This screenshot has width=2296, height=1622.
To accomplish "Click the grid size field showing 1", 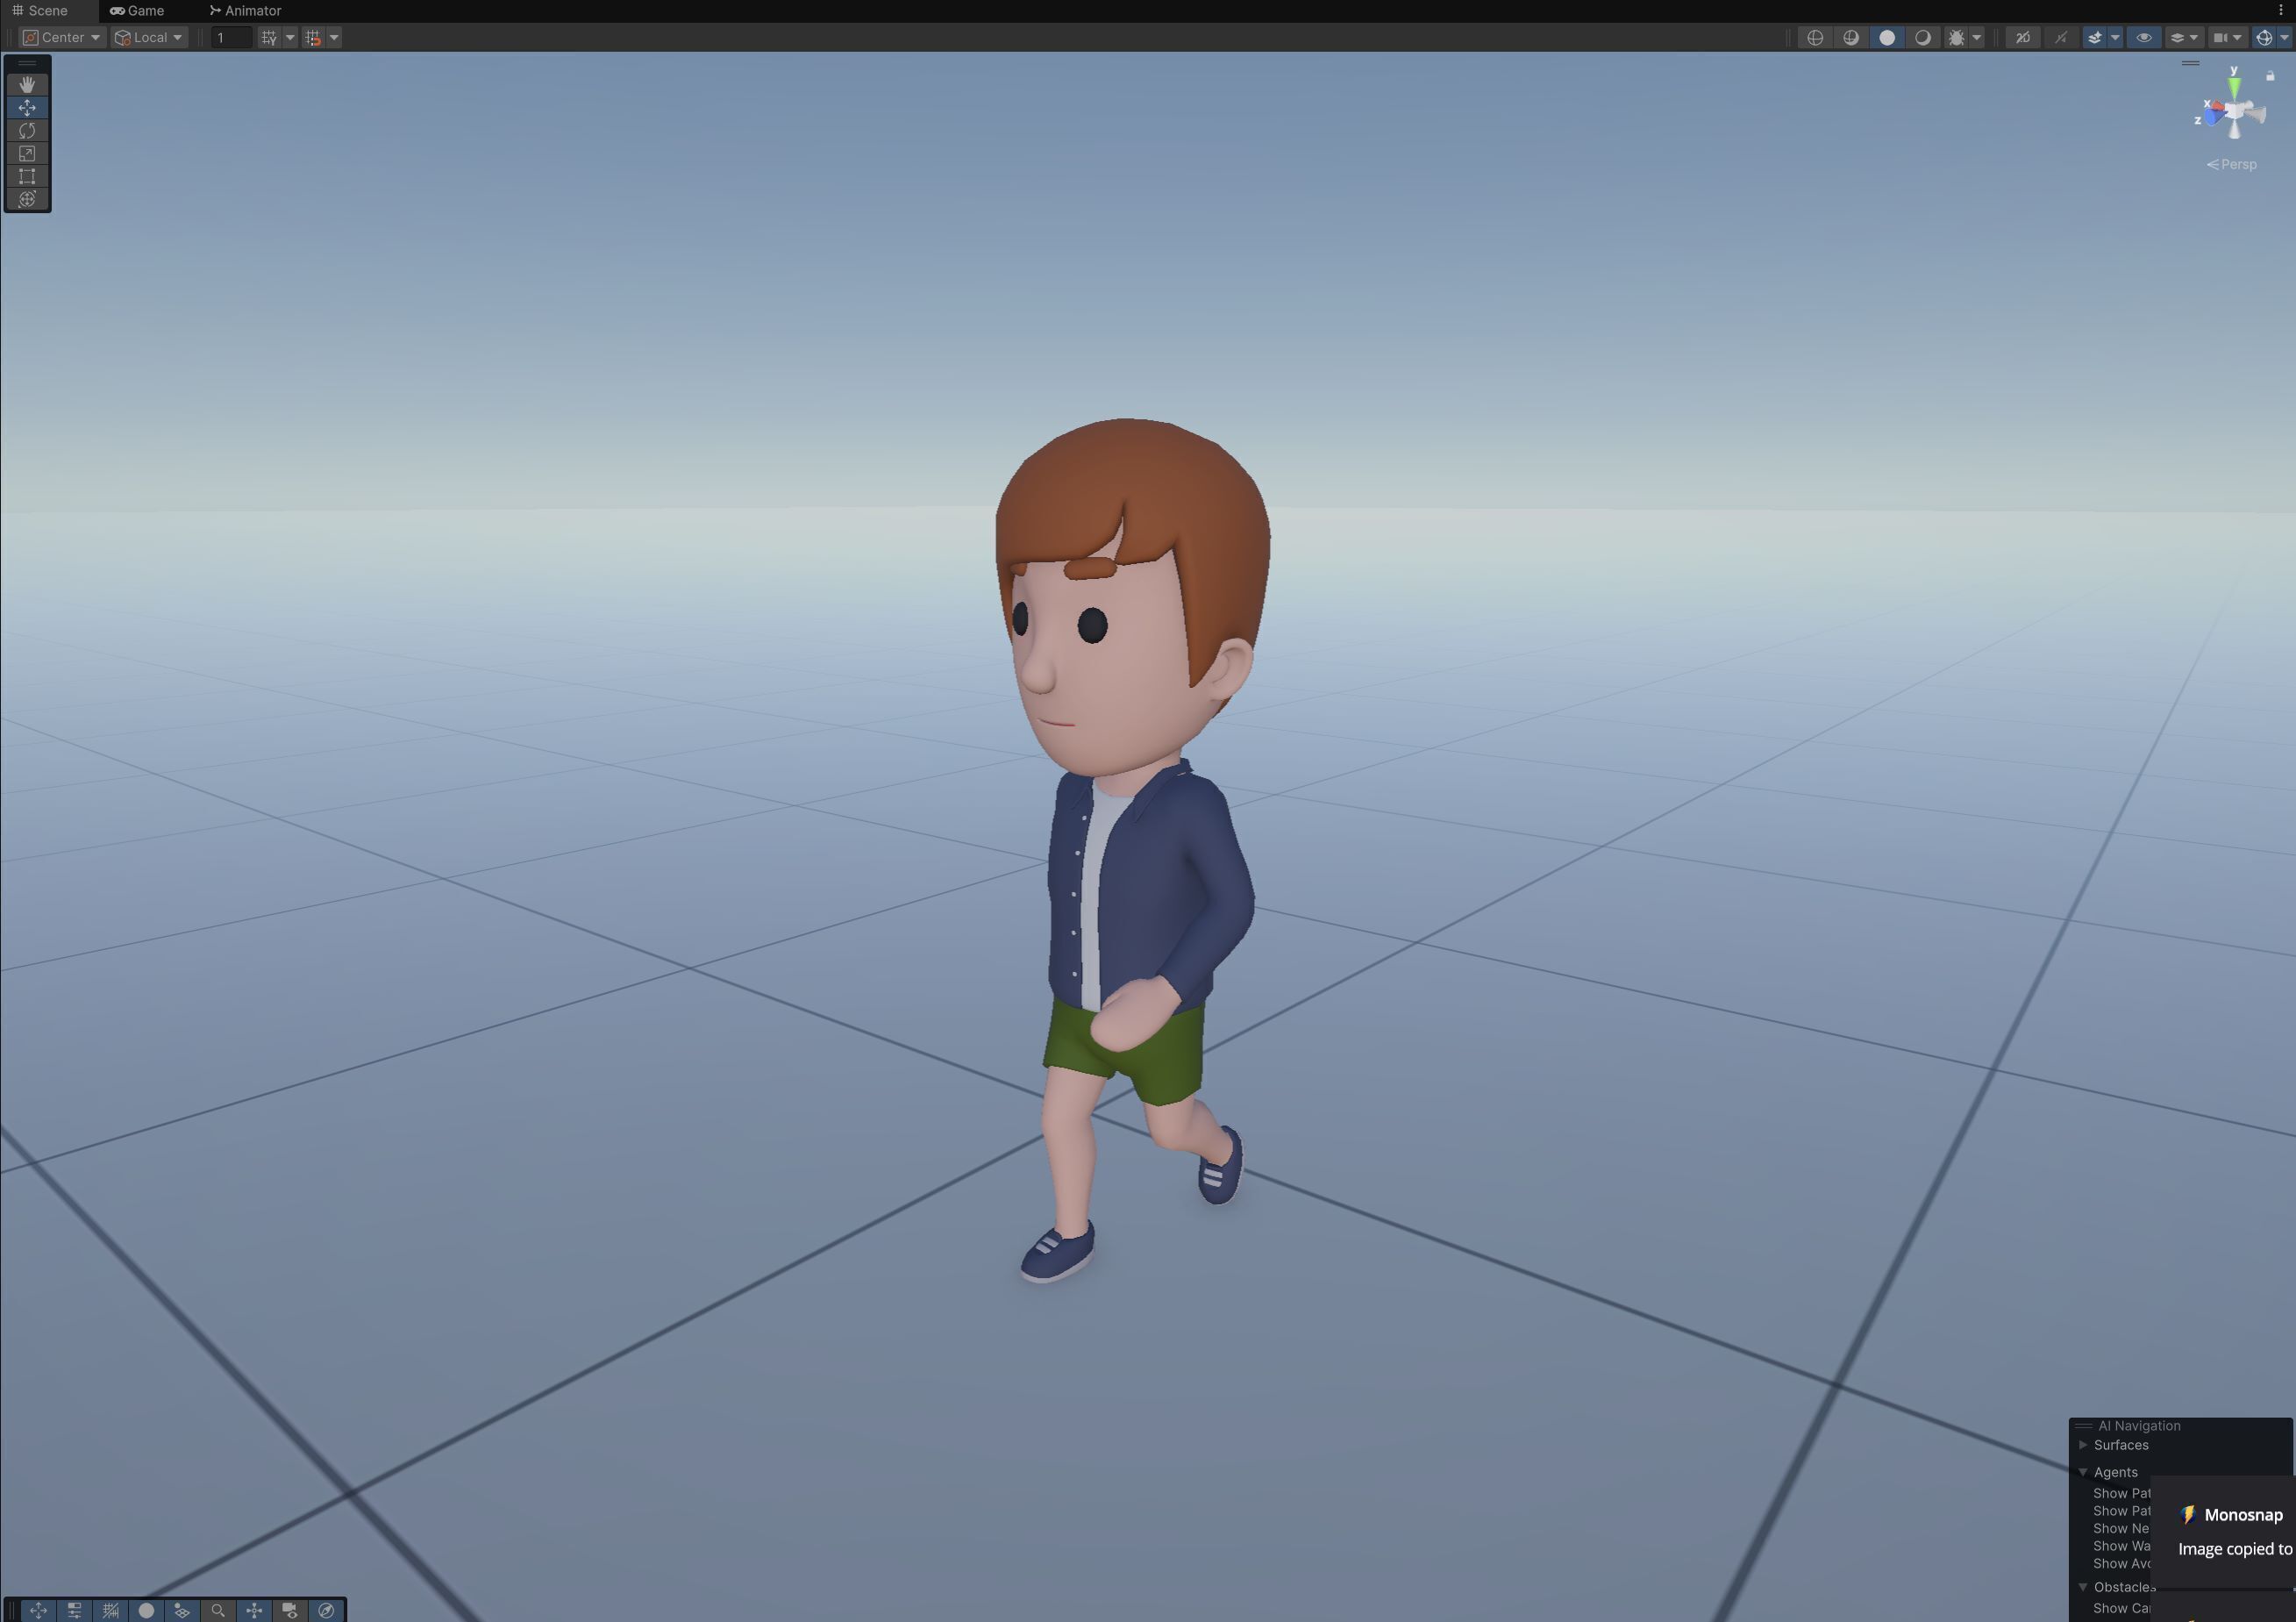I will point(231,38).
